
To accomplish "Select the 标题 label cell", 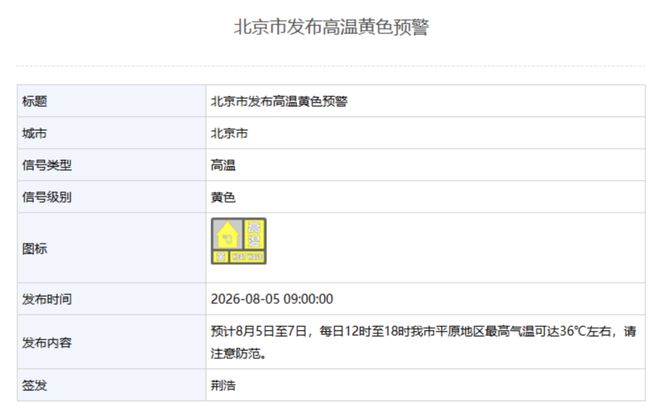I will point(112,101).
